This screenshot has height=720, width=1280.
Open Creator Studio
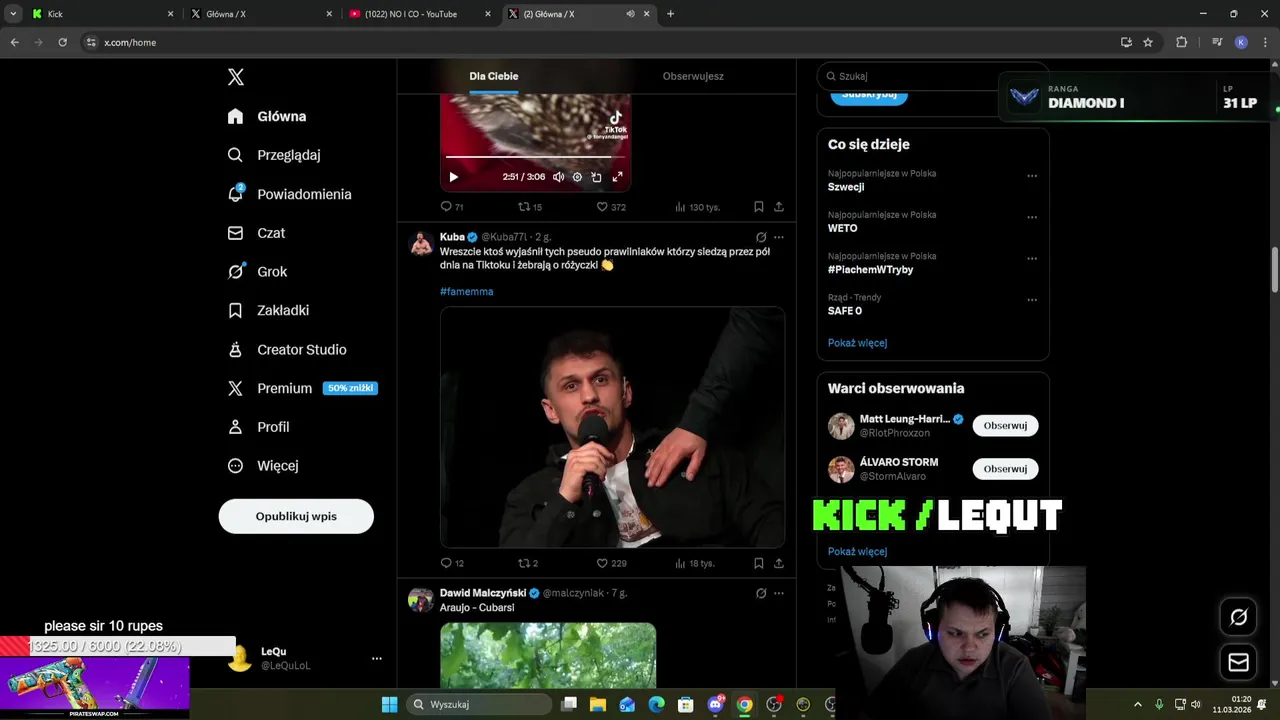287,349
